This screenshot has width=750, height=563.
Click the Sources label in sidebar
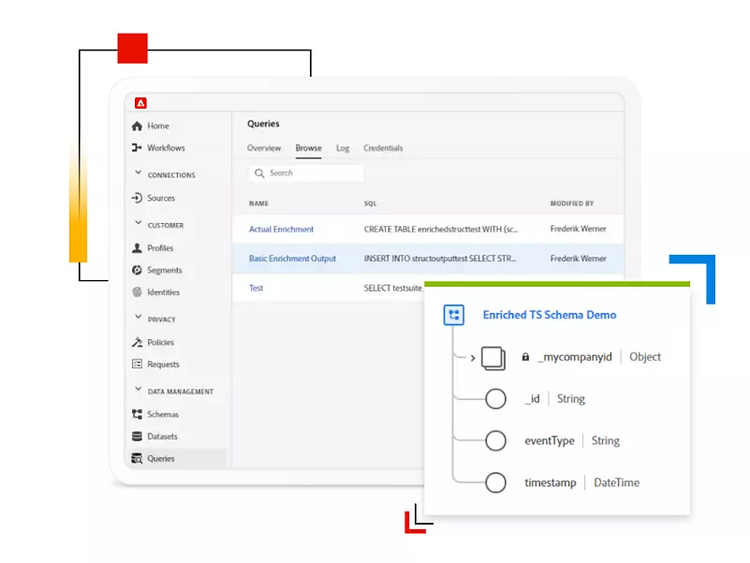pos(161,198)
